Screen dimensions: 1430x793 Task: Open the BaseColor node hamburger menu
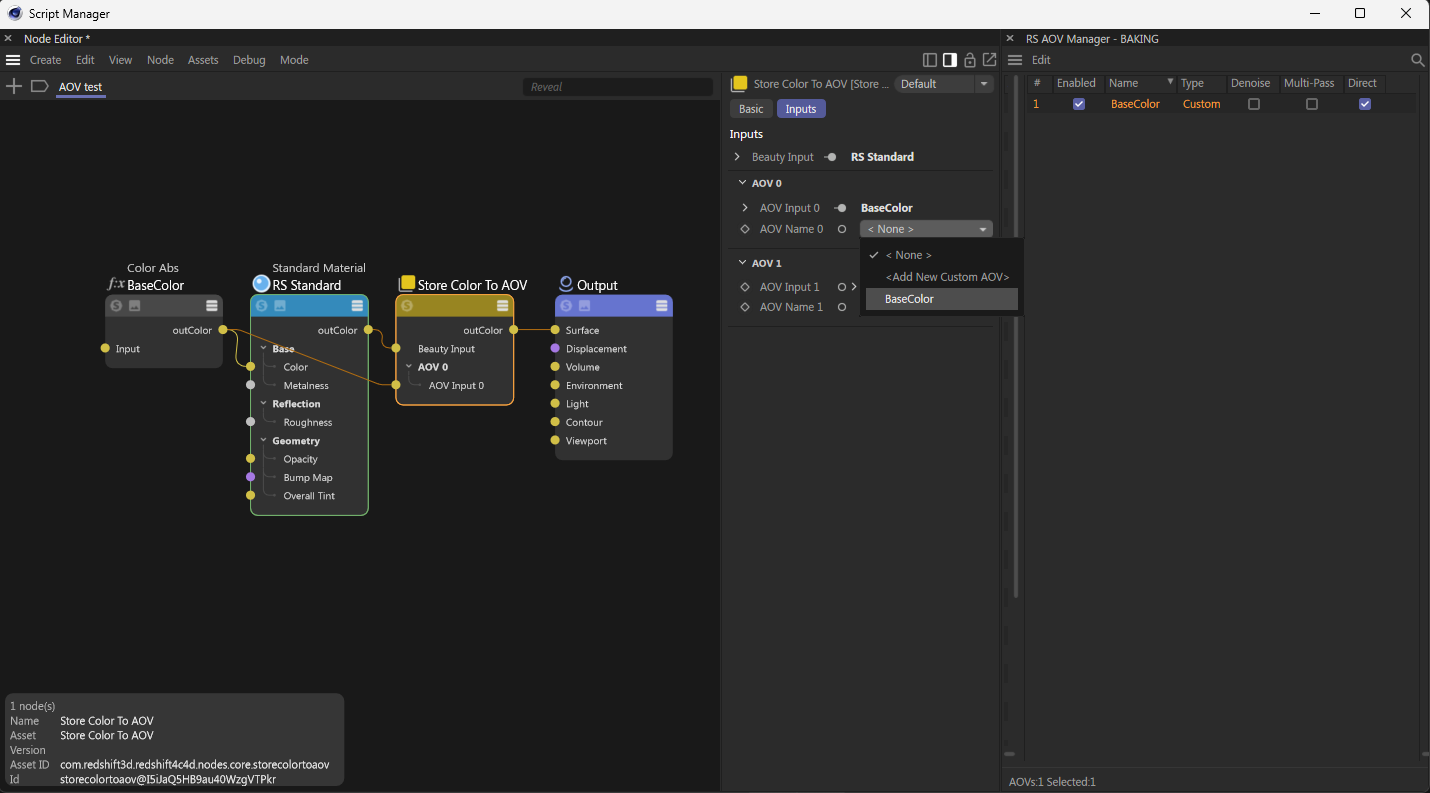tap(212, 306)
